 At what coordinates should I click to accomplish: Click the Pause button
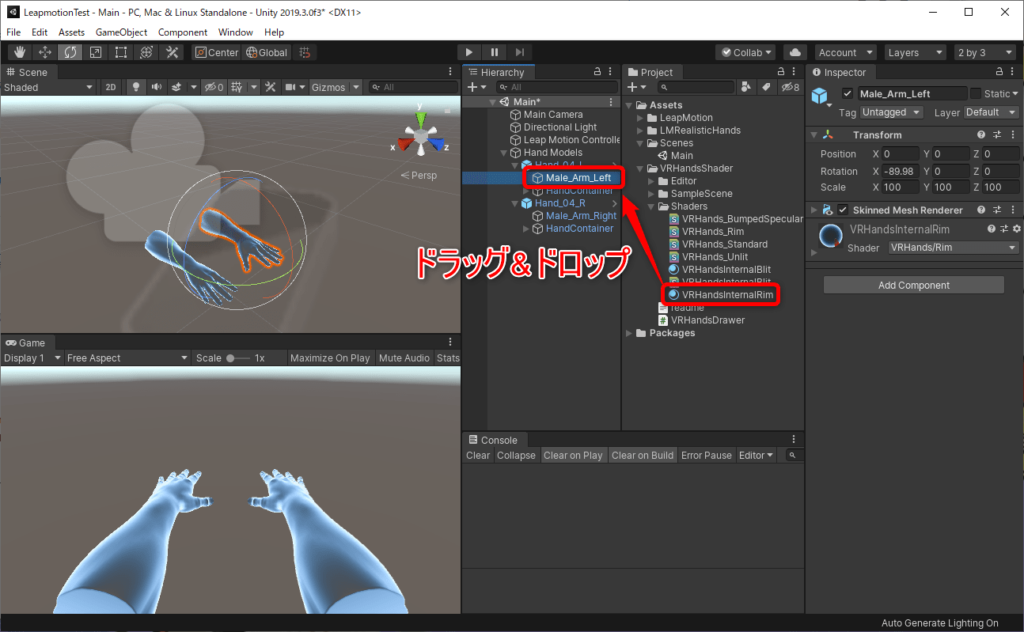tap(494, 52)
